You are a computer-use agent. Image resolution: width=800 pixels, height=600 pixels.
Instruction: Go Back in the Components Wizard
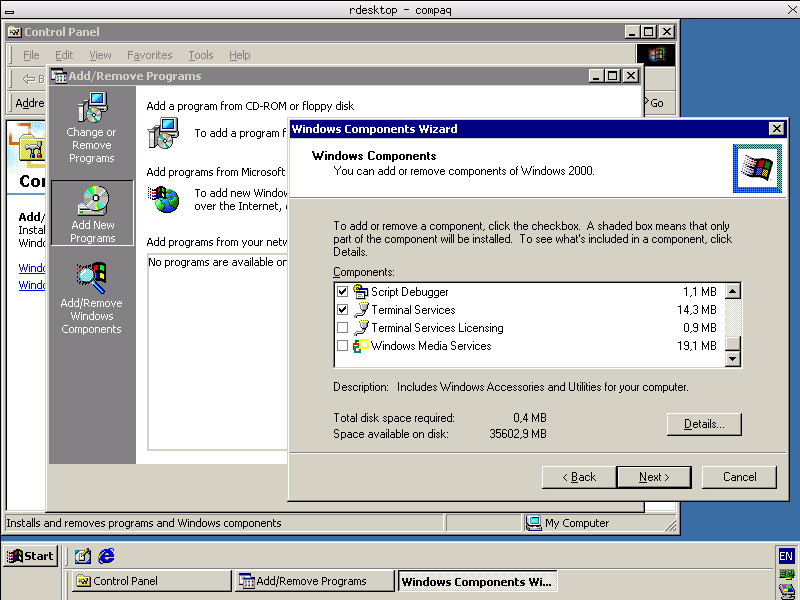579,477
